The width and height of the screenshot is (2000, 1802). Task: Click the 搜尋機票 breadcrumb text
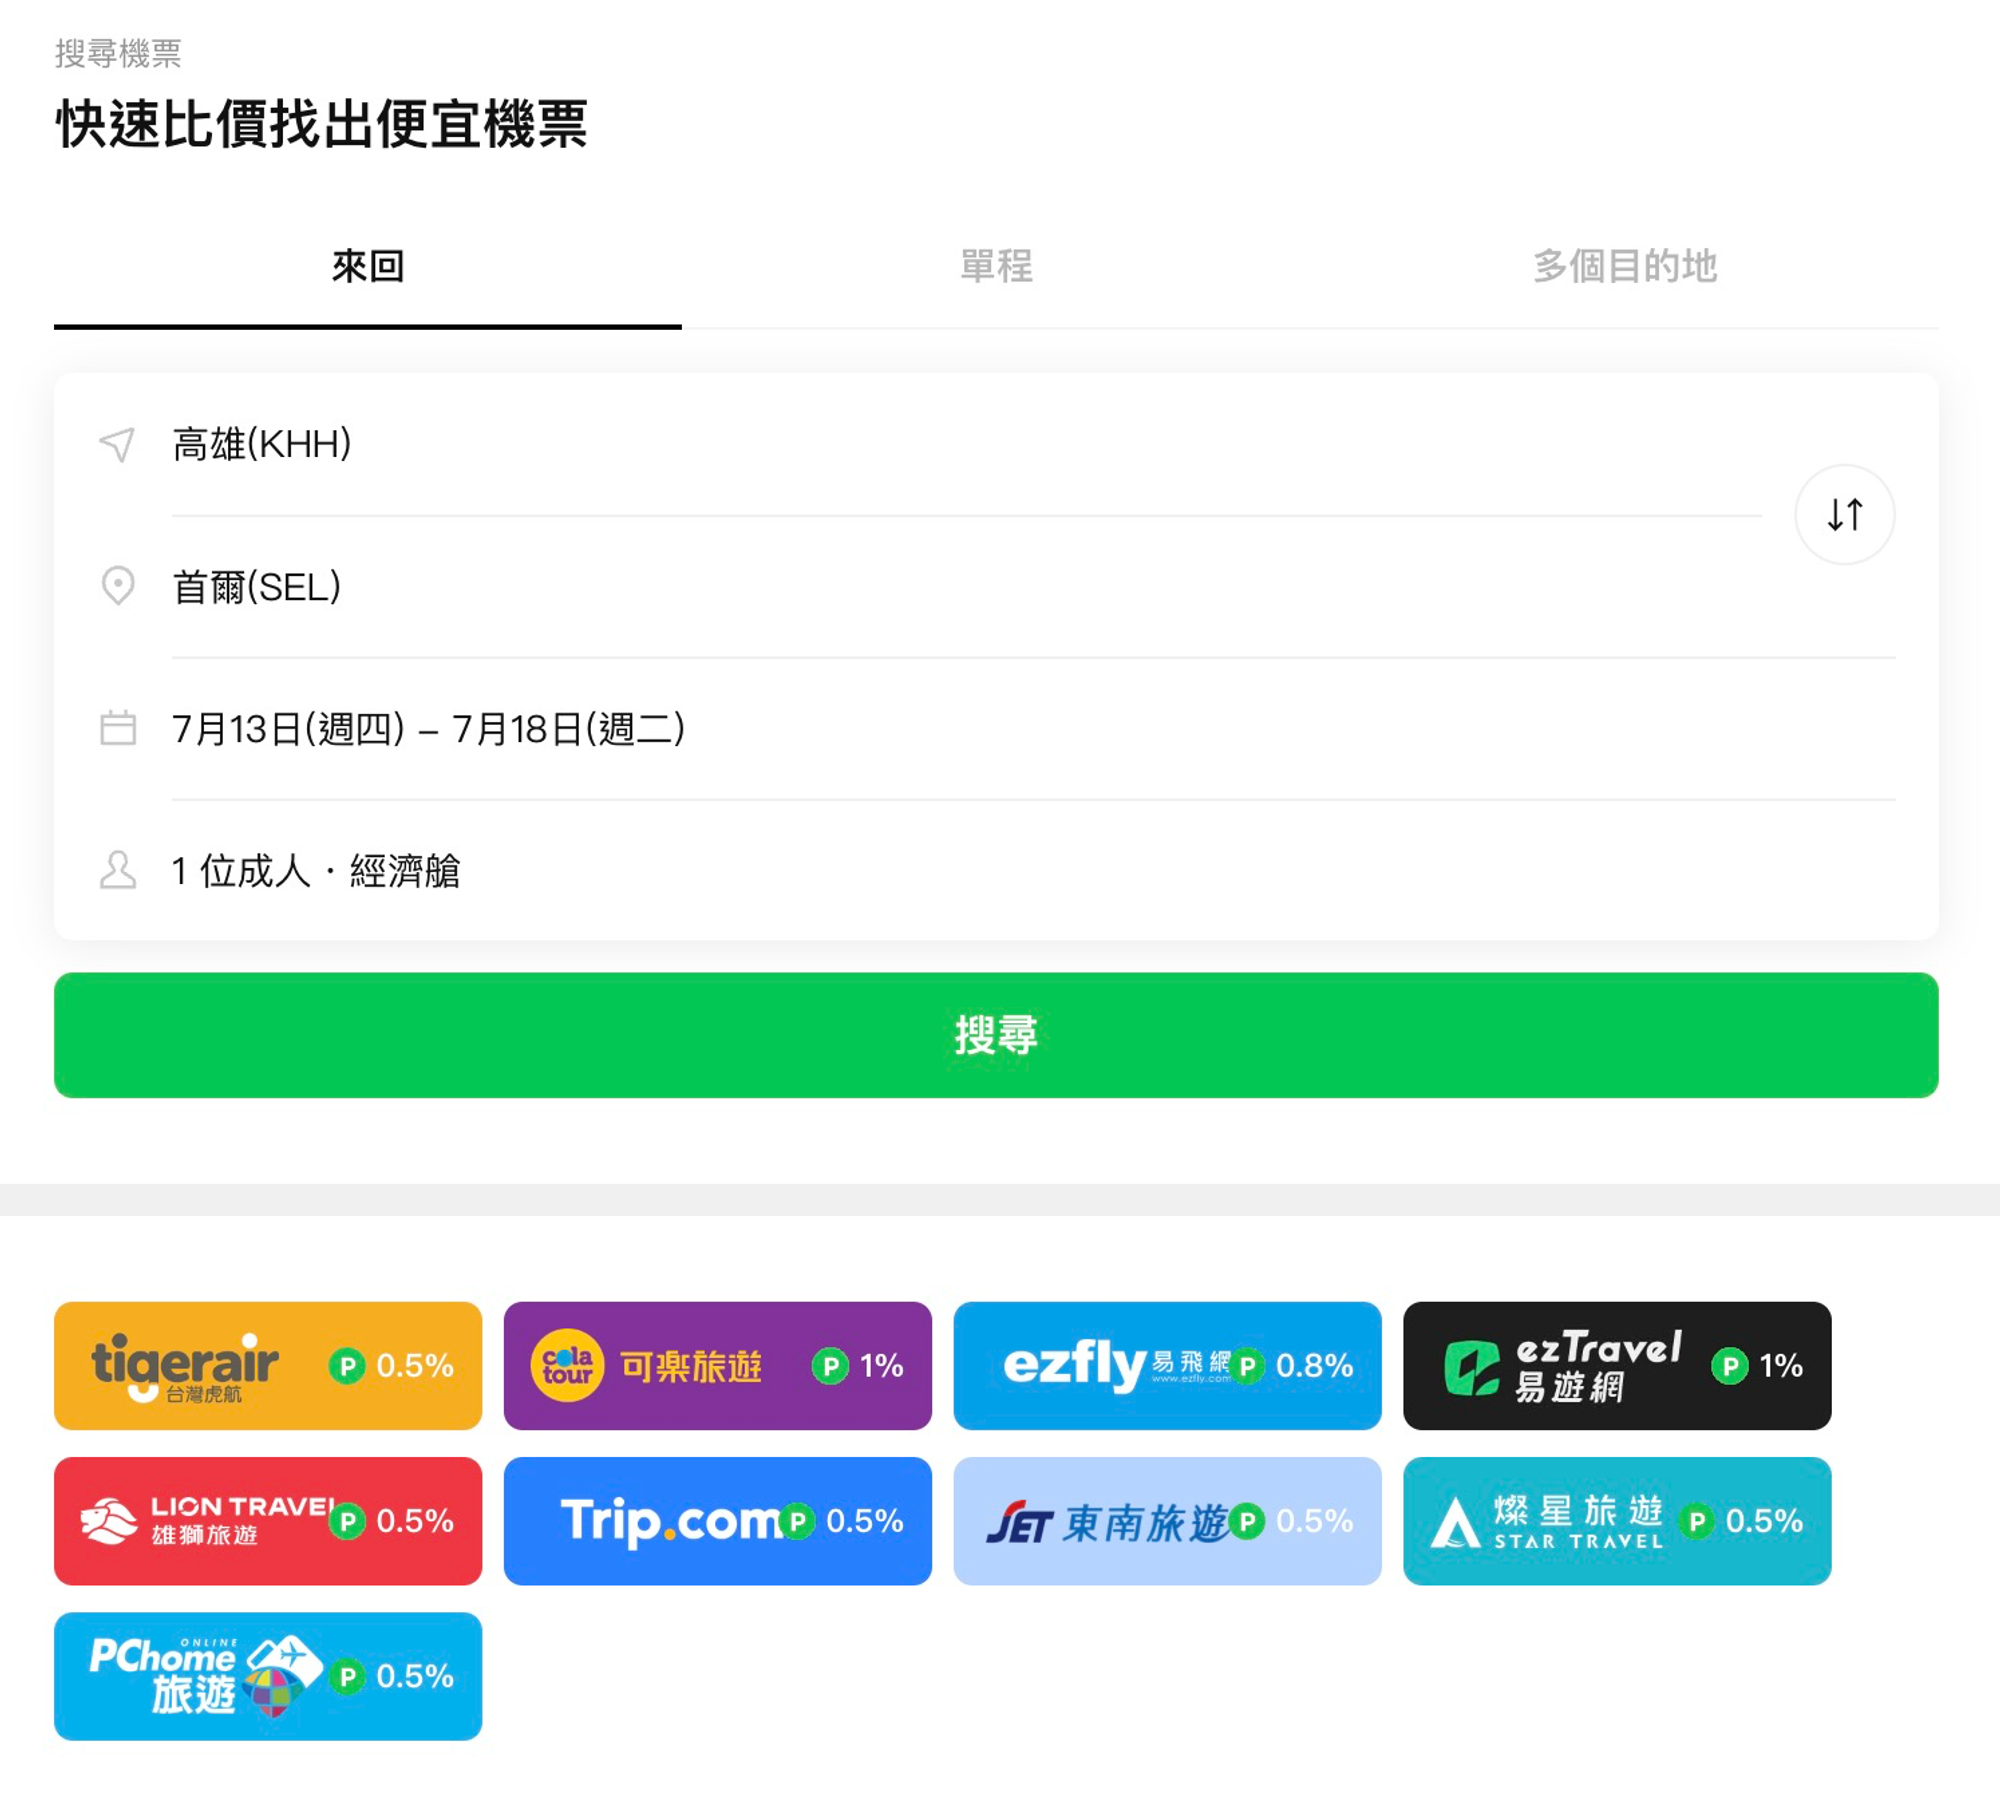118,53
